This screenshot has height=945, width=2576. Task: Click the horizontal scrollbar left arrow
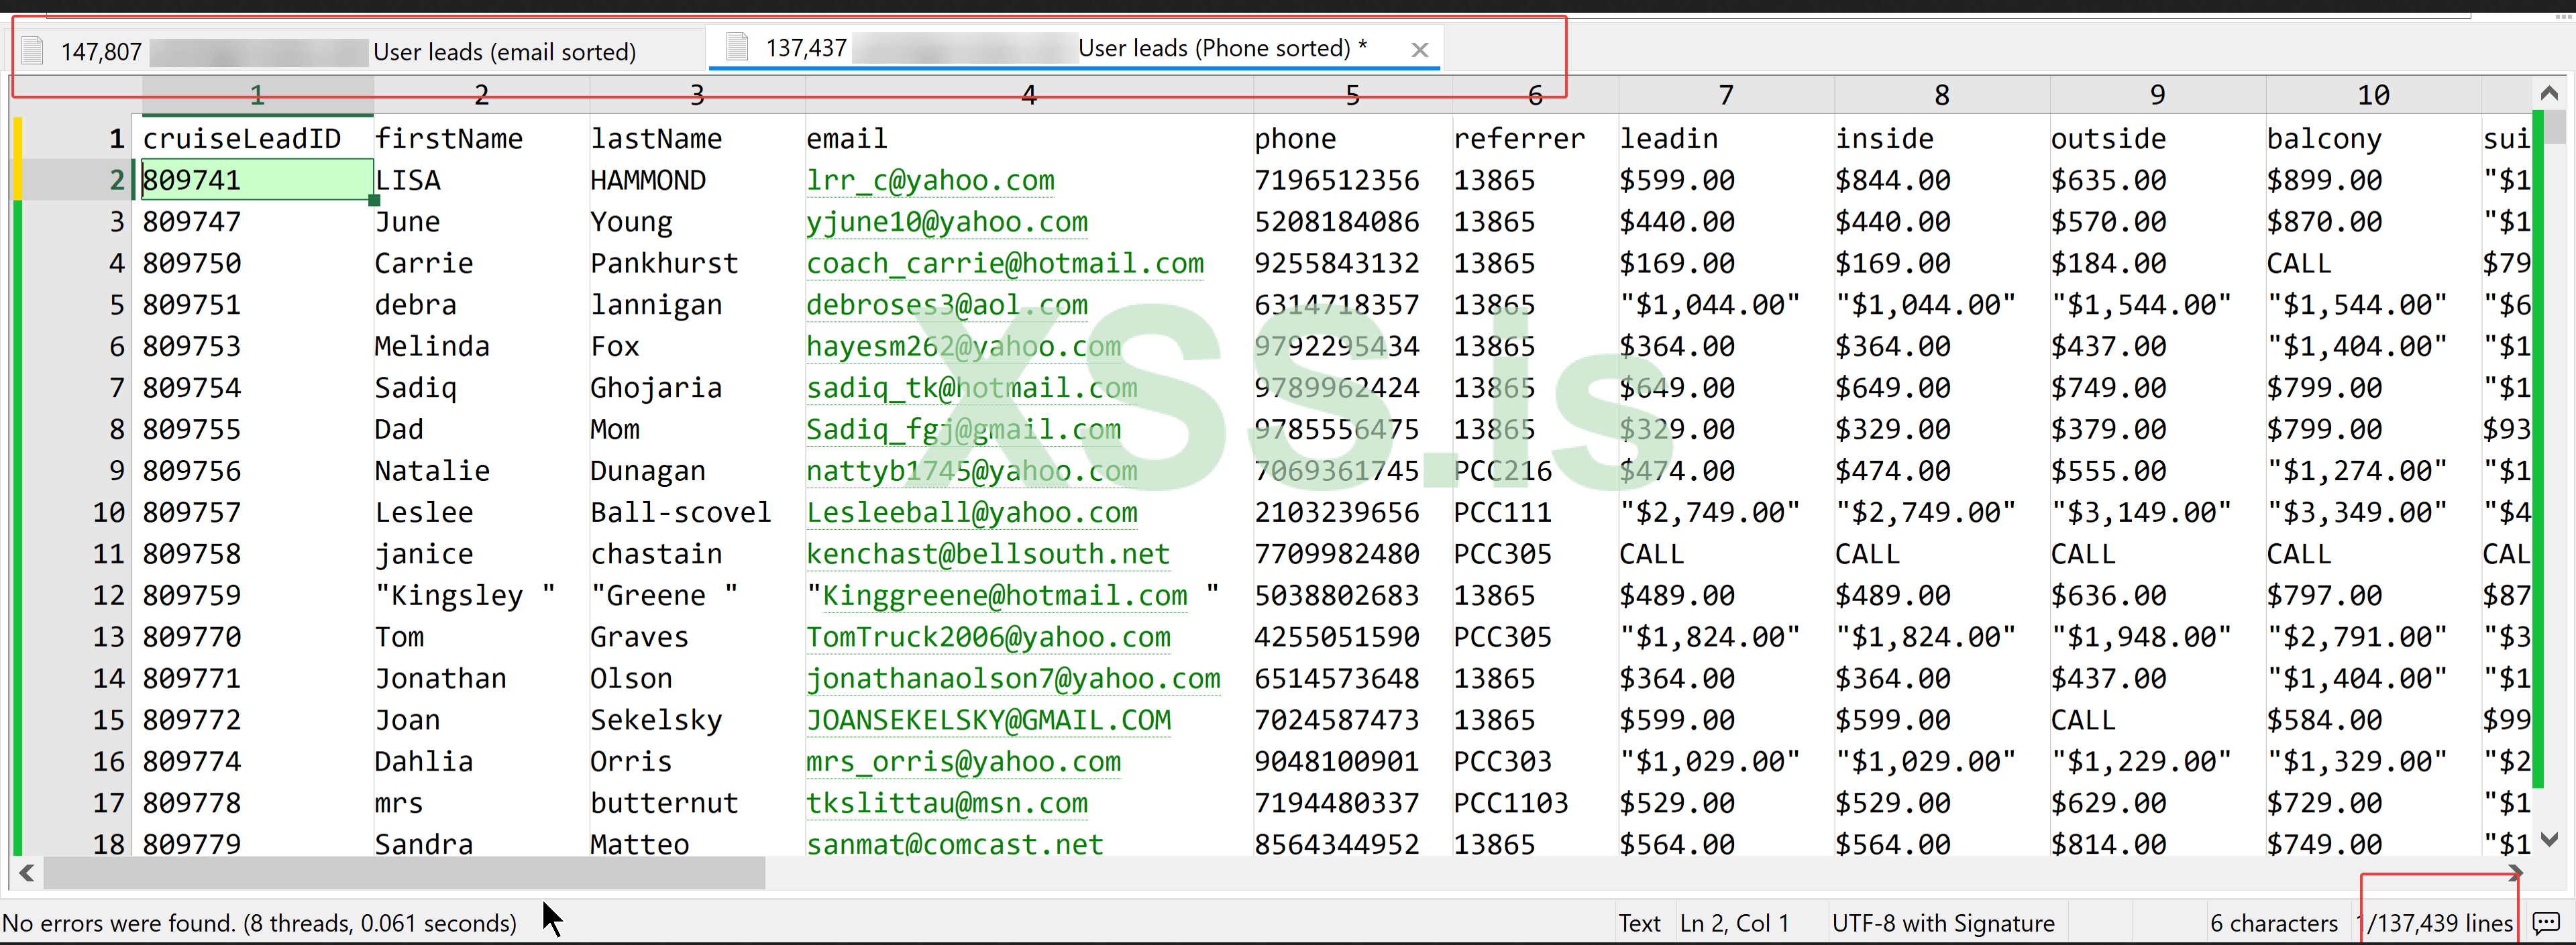pyautogui.click(x=27, y=873)
